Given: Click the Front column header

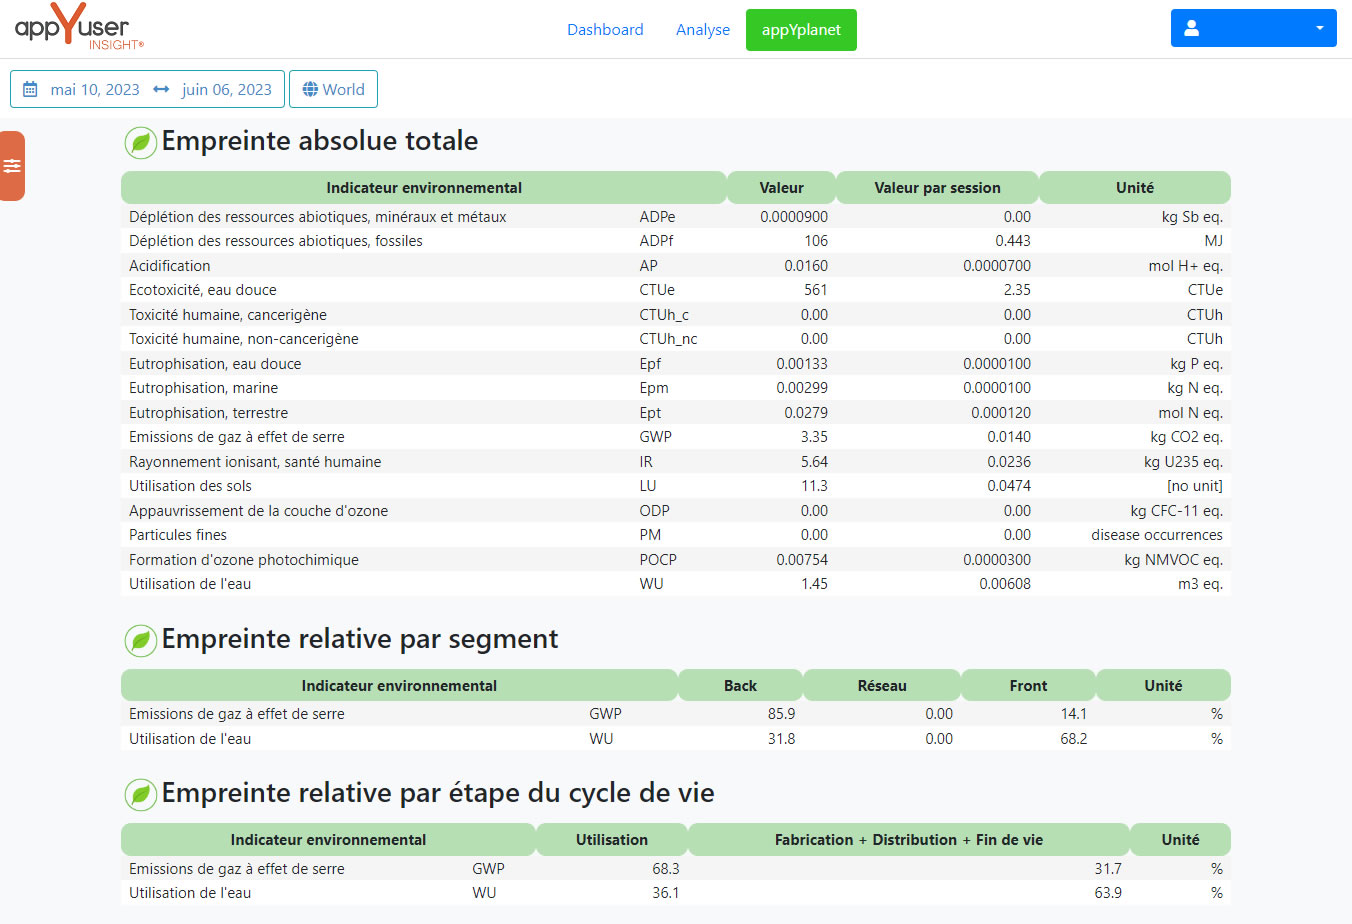Looking at the screenshot, I should [1028, 686].
